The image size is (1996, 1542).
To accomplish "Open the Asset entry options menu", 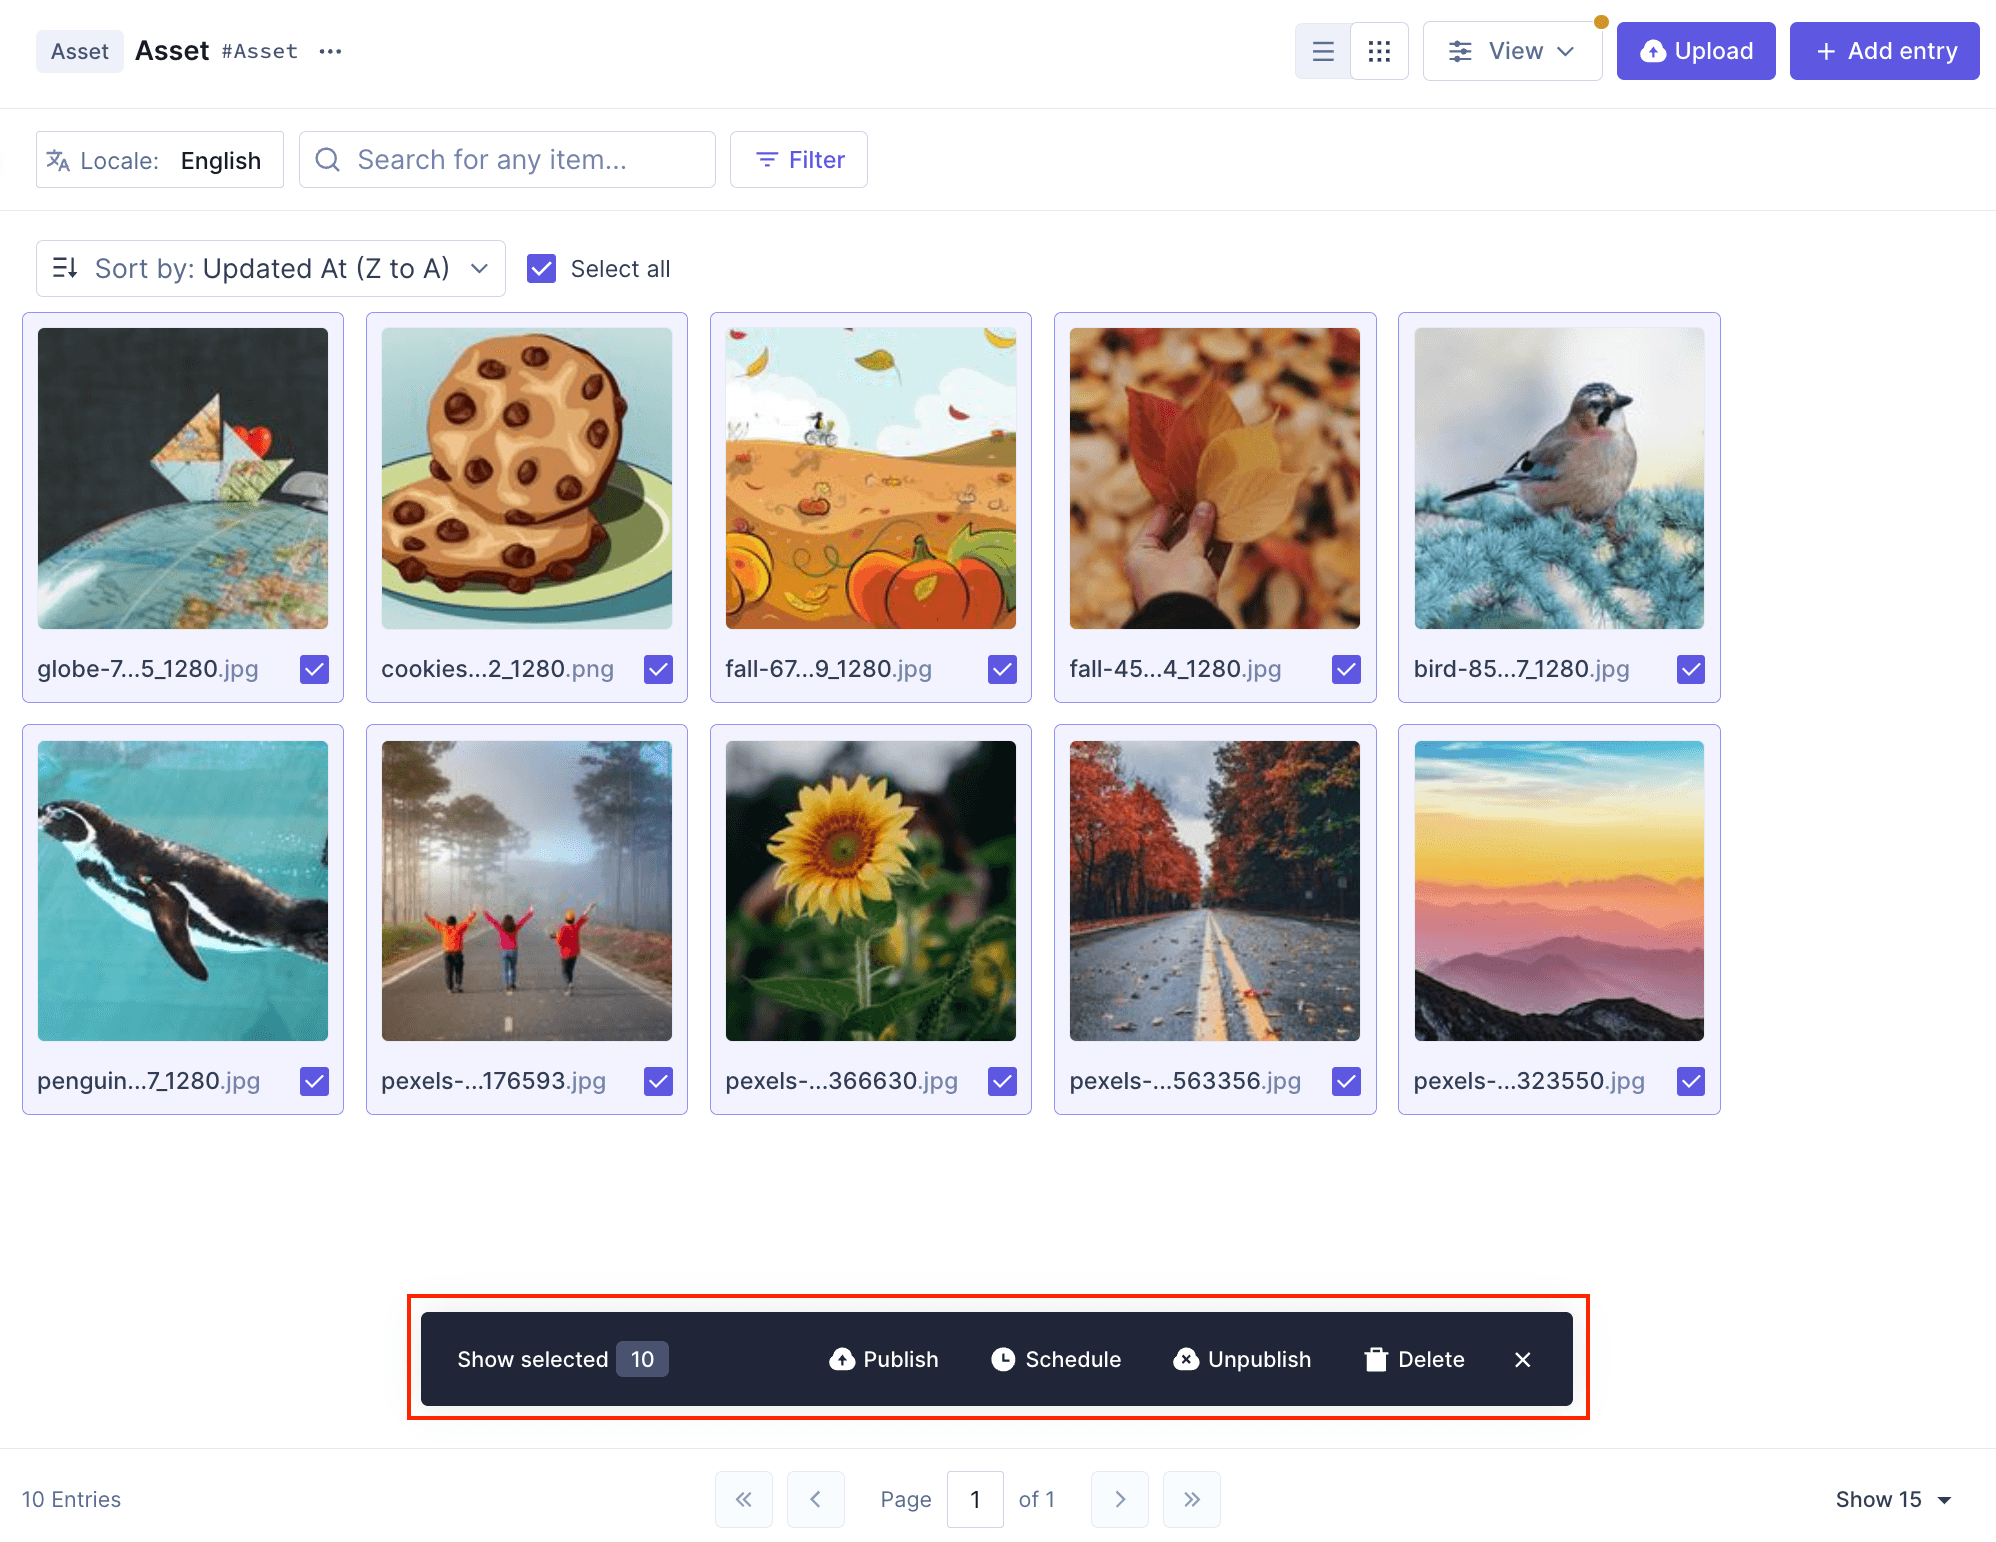I will click(x=330, y=50).
